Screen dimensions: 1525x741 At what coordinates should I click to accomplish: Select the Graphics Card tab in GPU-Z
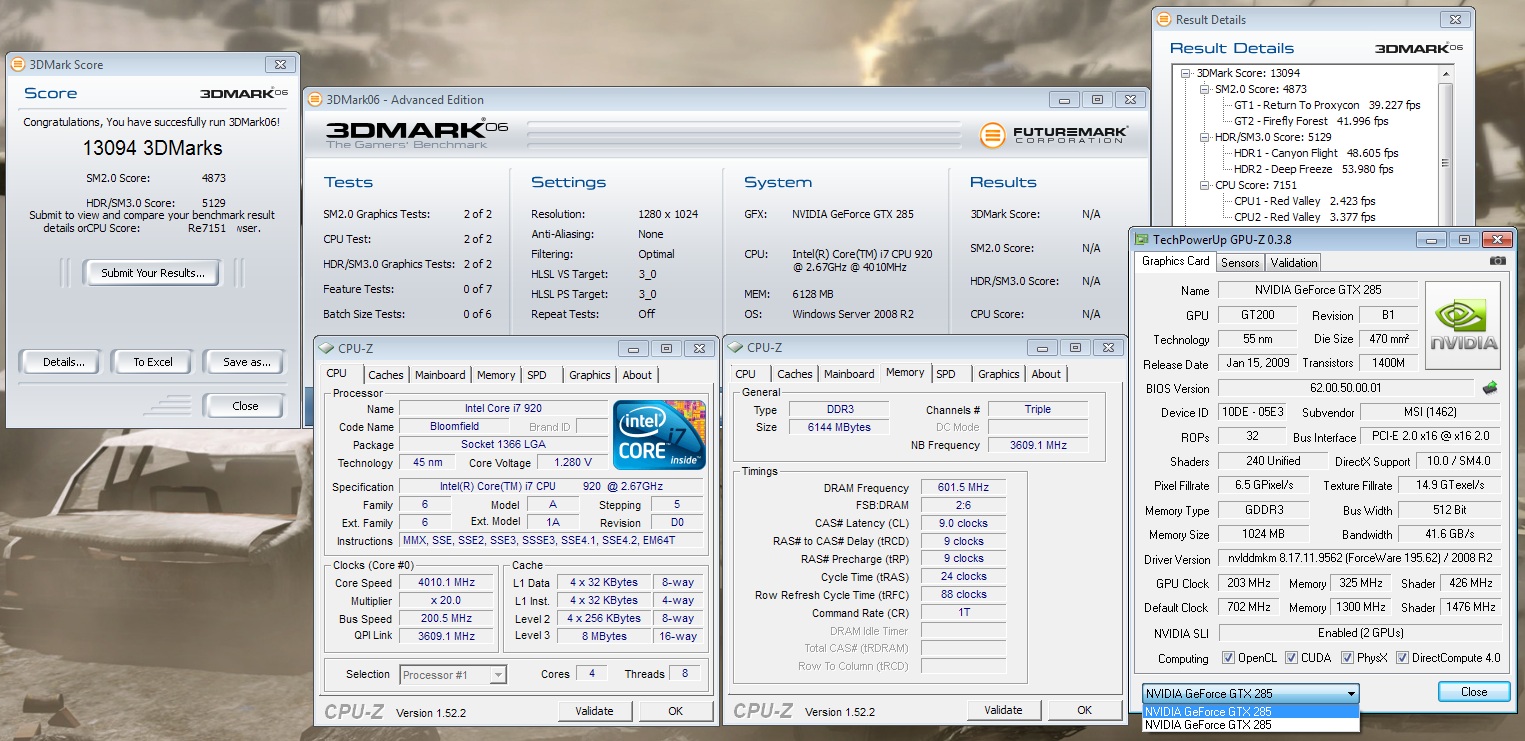click(1176, 261)
